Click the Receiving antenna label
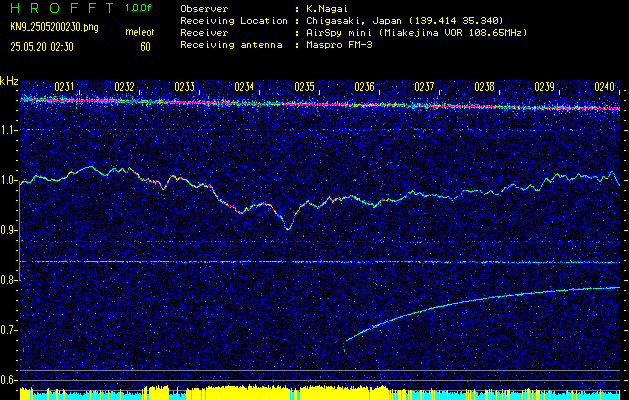Viewport: 629px width, 400px height. (x=231, y=45)
